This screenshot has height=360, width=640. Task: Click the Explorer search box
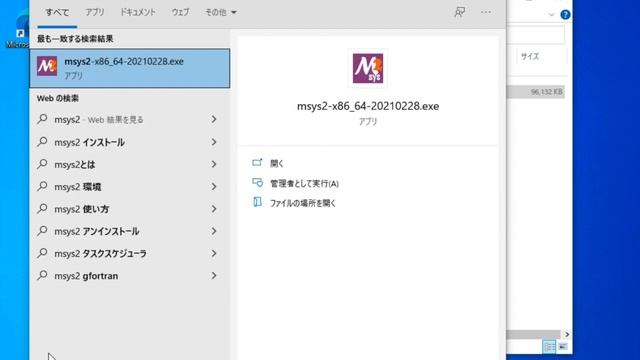(x=536, y=35)
